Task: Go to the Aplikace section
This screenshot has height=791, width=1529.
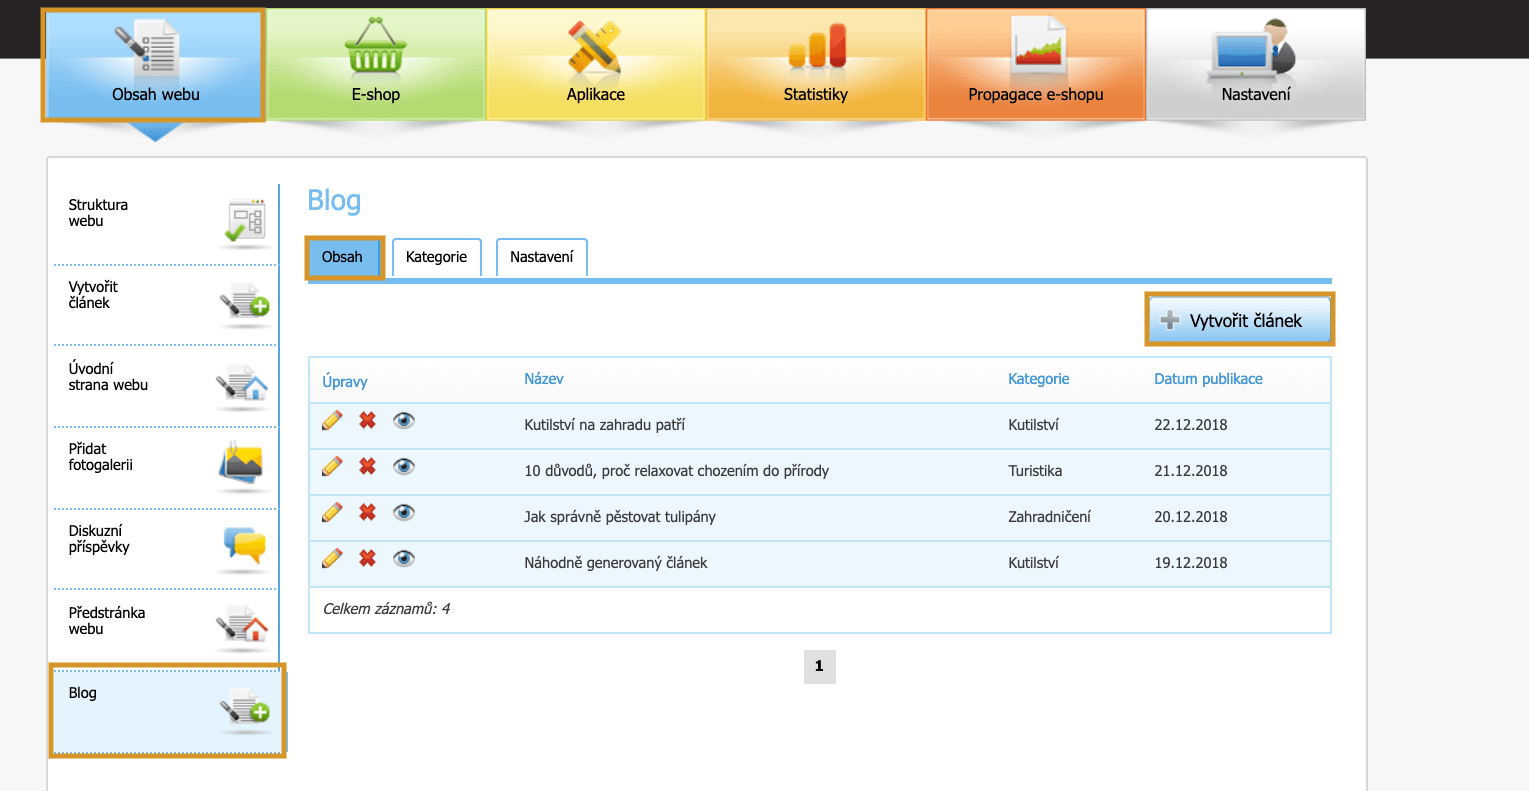Action: 596,65
